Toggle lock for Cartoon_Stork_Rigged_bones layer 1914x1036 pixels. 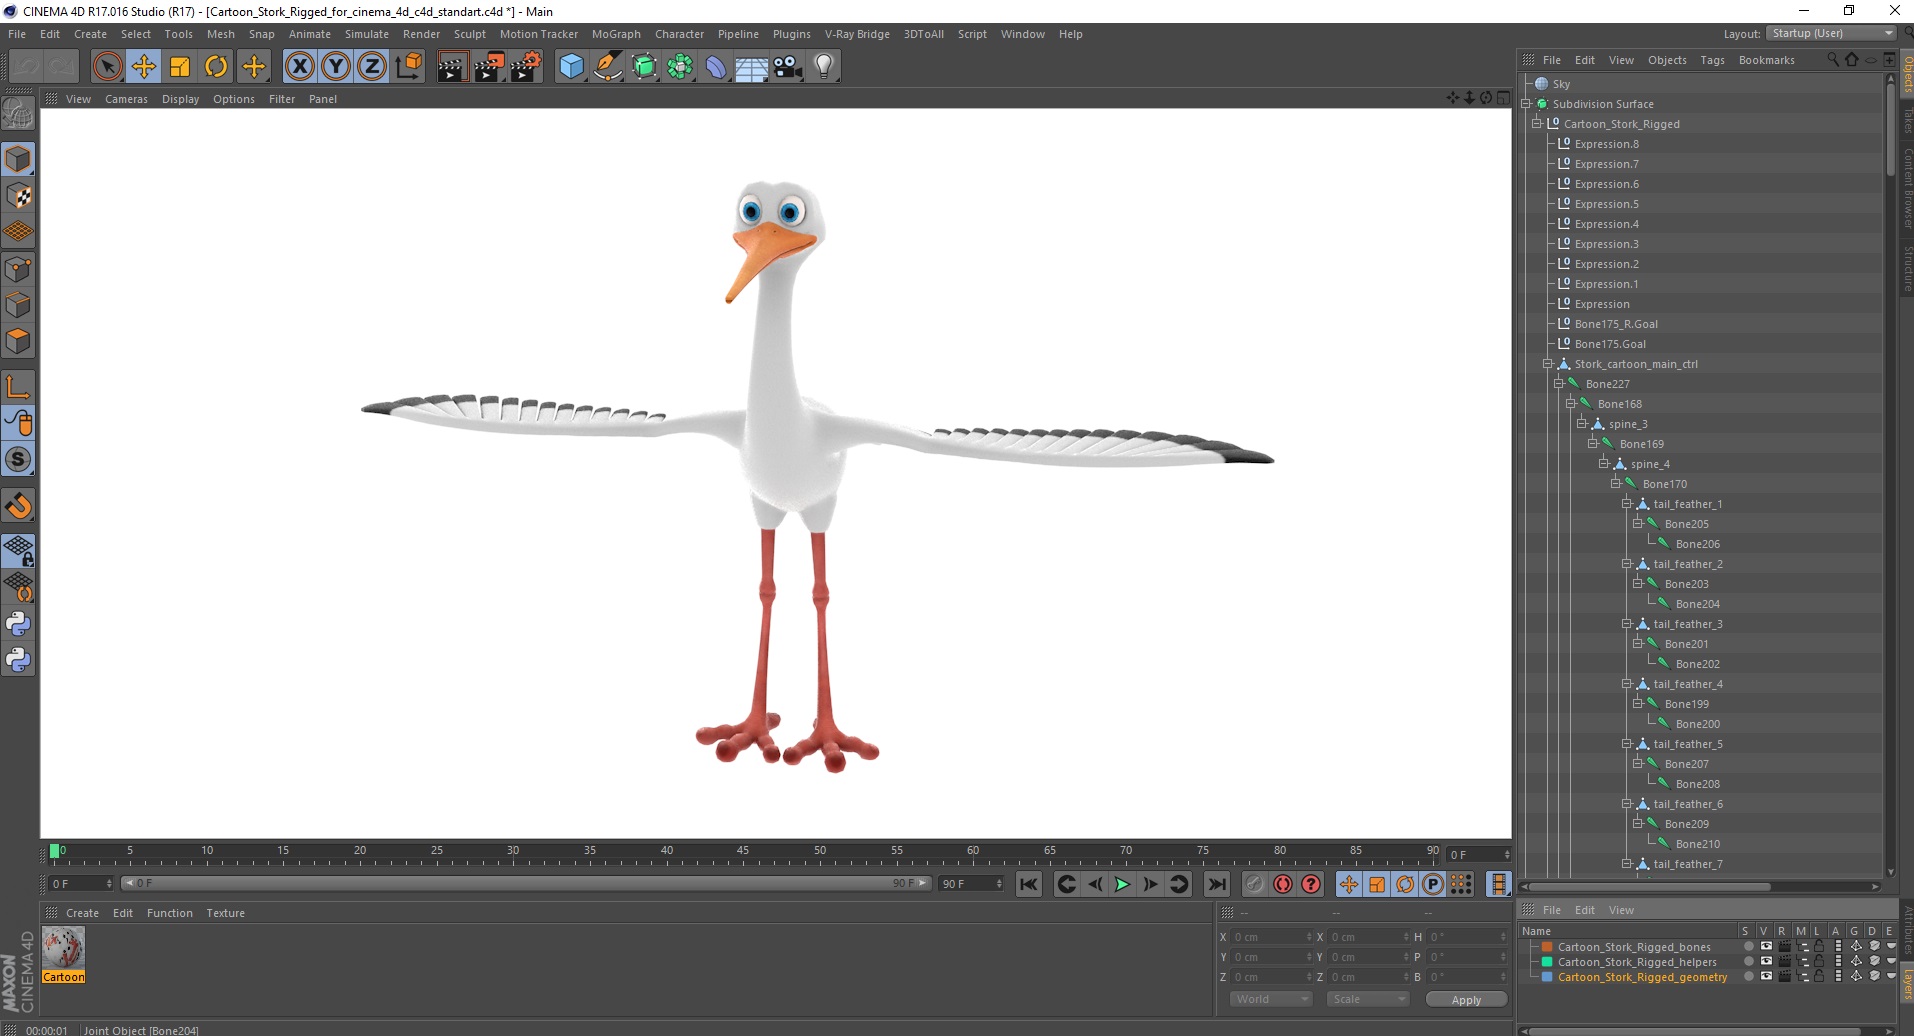[1819, 946]
